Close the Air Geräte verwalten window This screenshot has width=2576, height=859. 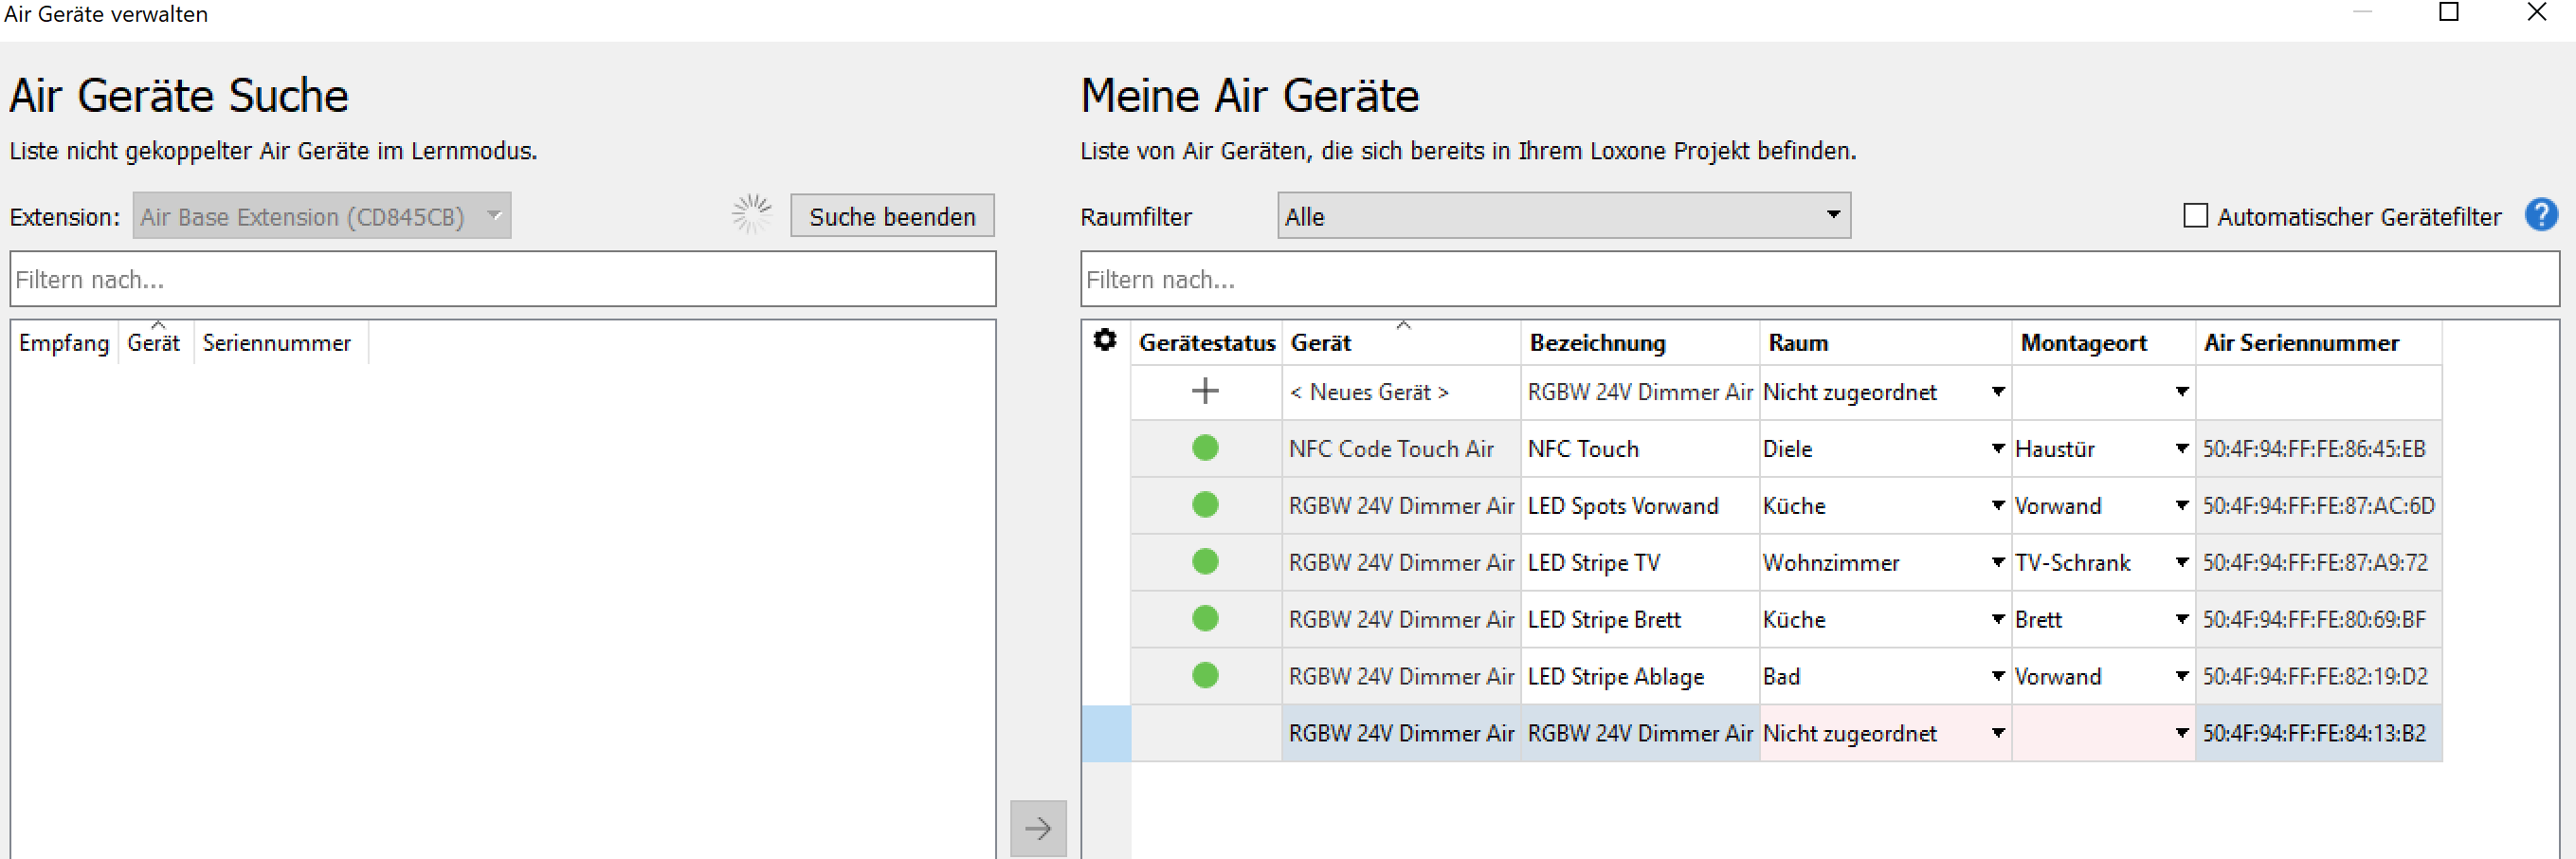click(x=2537, y=12)
